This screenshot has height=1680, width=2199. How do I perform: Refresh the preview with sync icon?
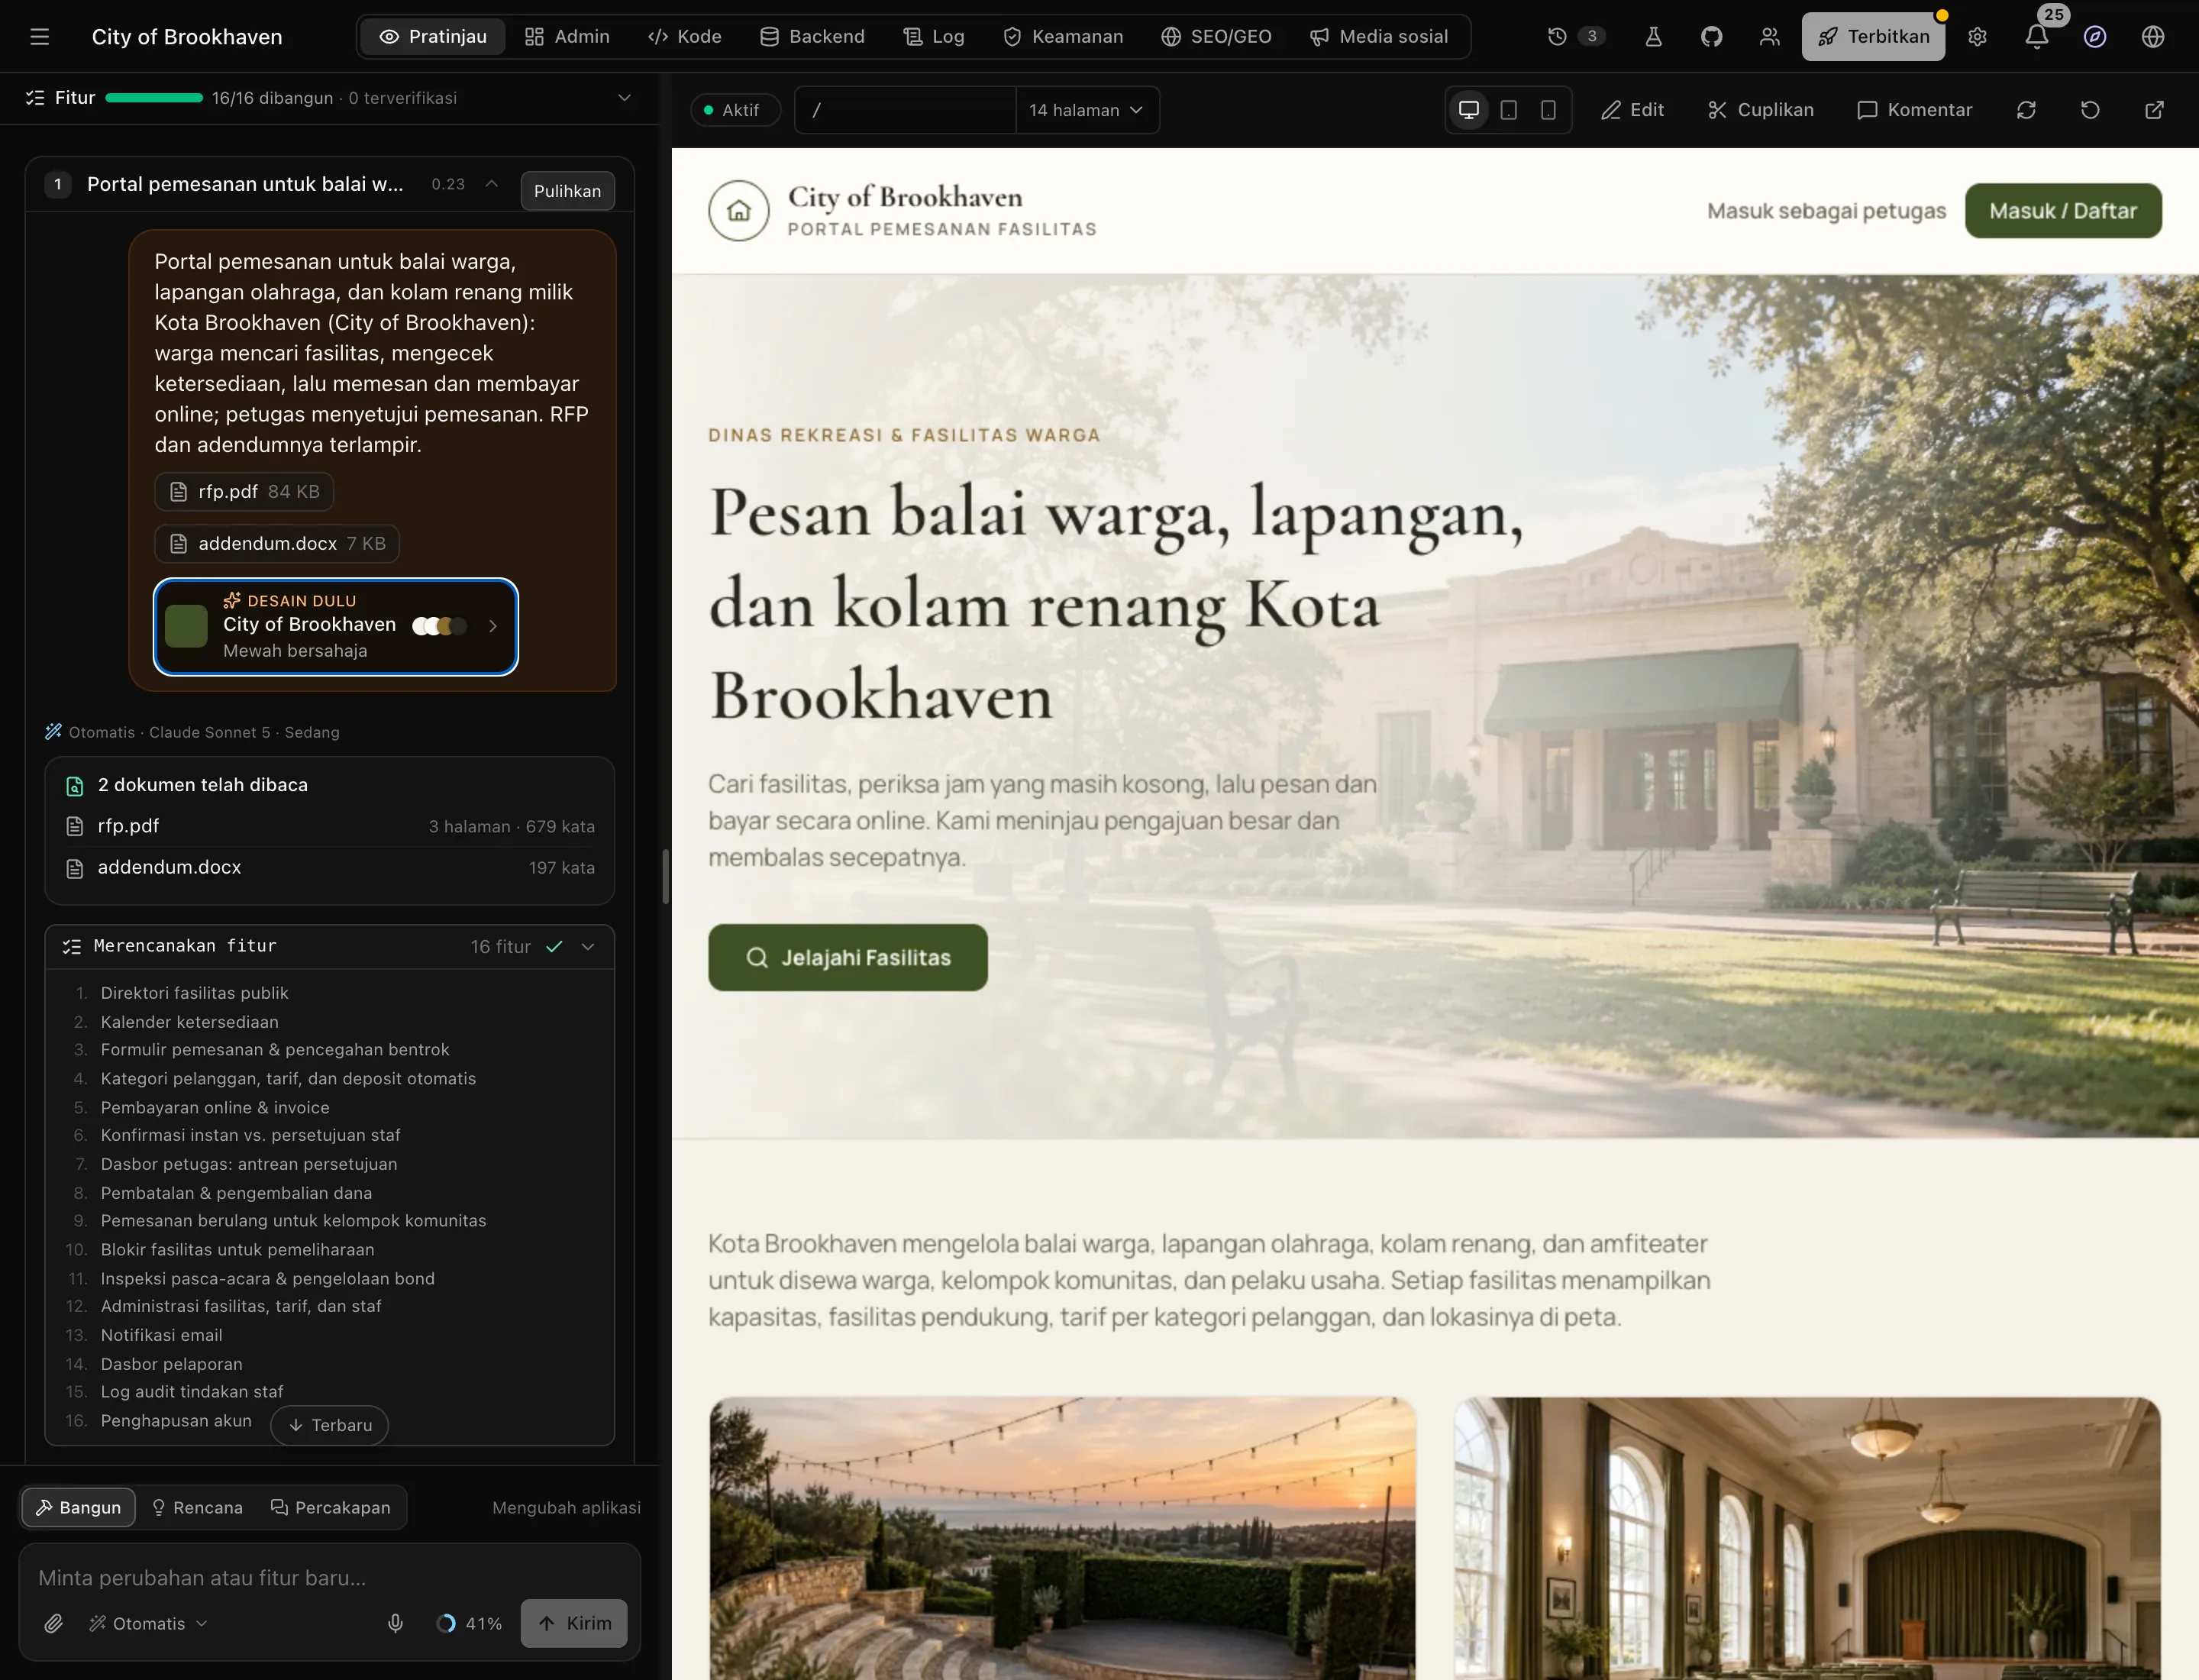click(2026, 110)
